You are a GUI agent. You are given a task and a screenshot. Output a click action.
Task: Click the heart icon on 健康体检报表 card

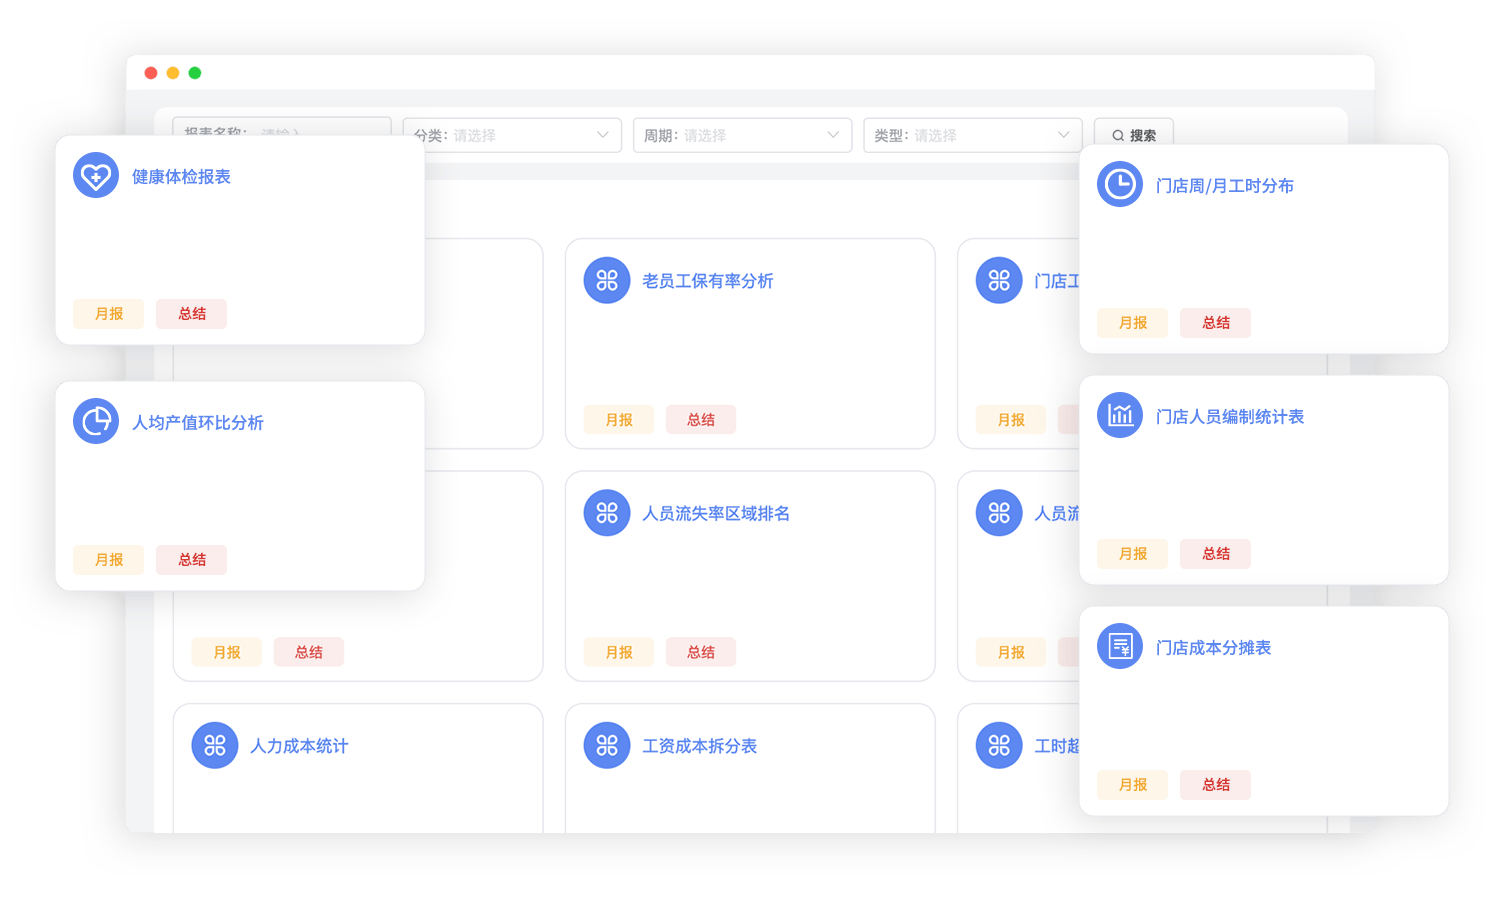96,176
